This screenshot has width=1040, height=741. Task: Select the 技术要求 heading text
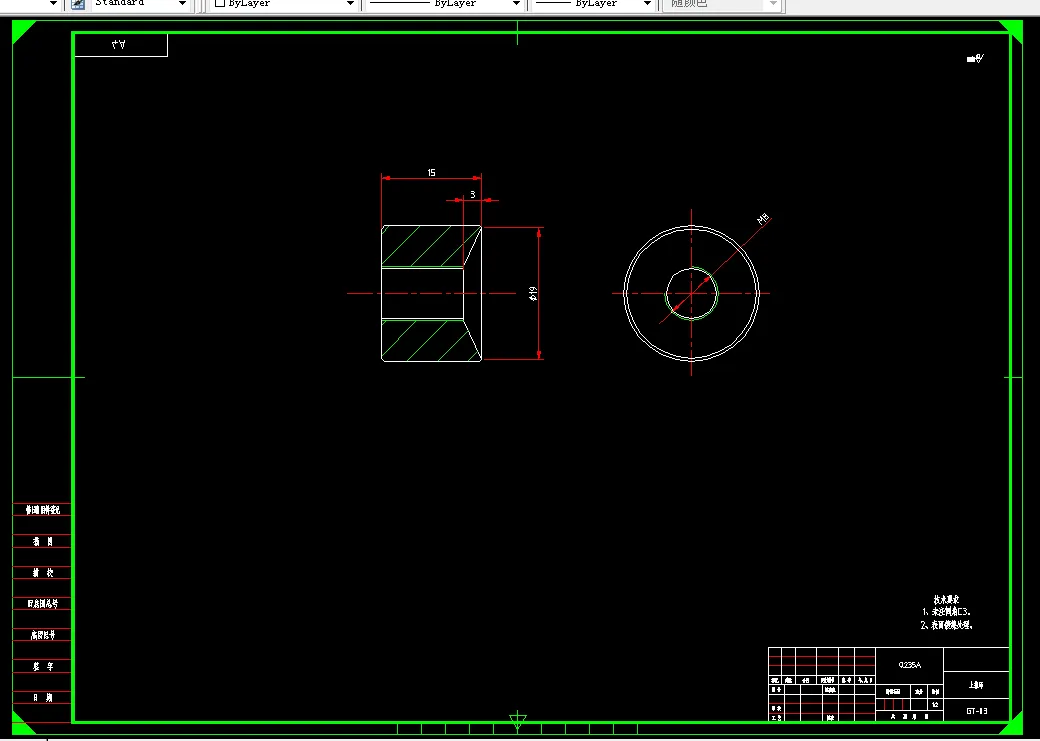tap(946, 599)
